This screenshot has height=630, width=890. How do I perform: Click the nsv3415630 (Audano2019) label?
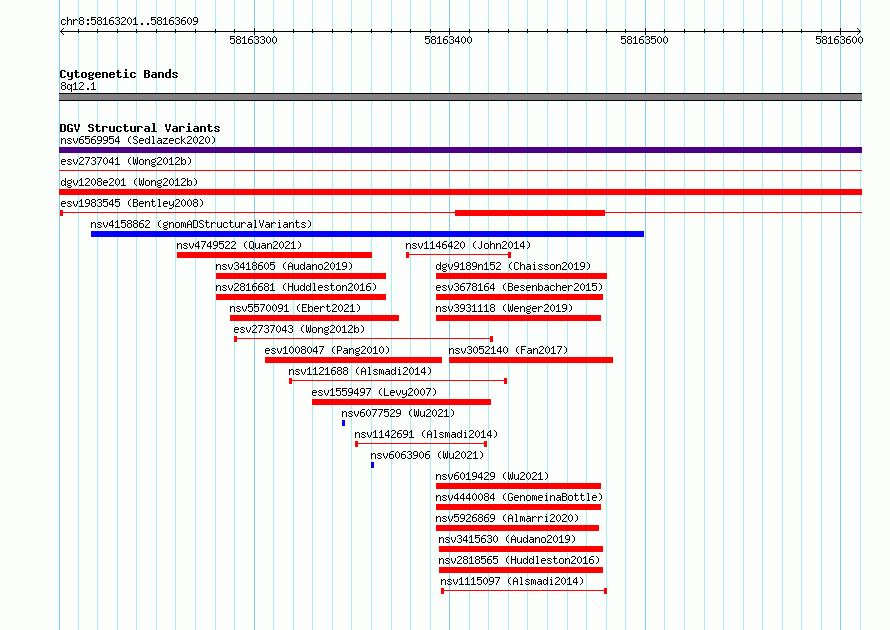pyautogui.click(x=507, y=539)
